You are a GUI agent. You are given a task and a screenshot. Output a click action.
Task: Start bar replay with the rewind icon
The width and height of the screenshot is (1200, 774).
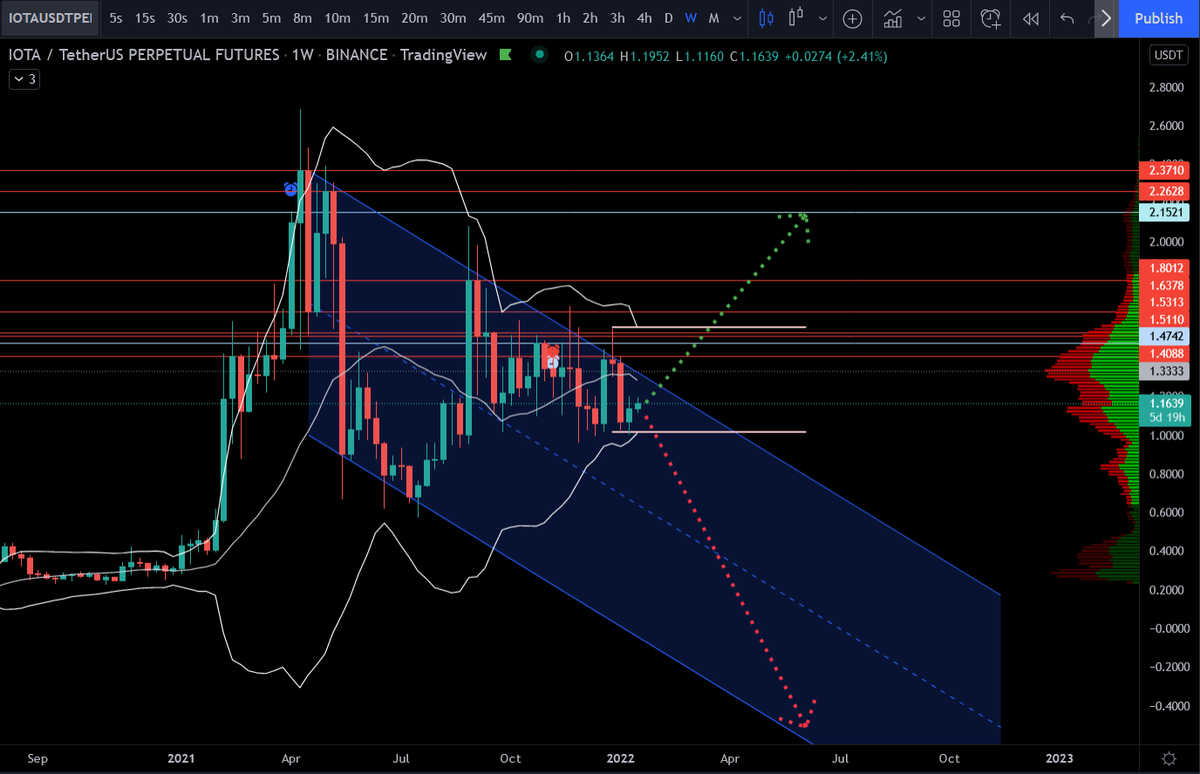pyautogui.click(x=1031, y=18)
